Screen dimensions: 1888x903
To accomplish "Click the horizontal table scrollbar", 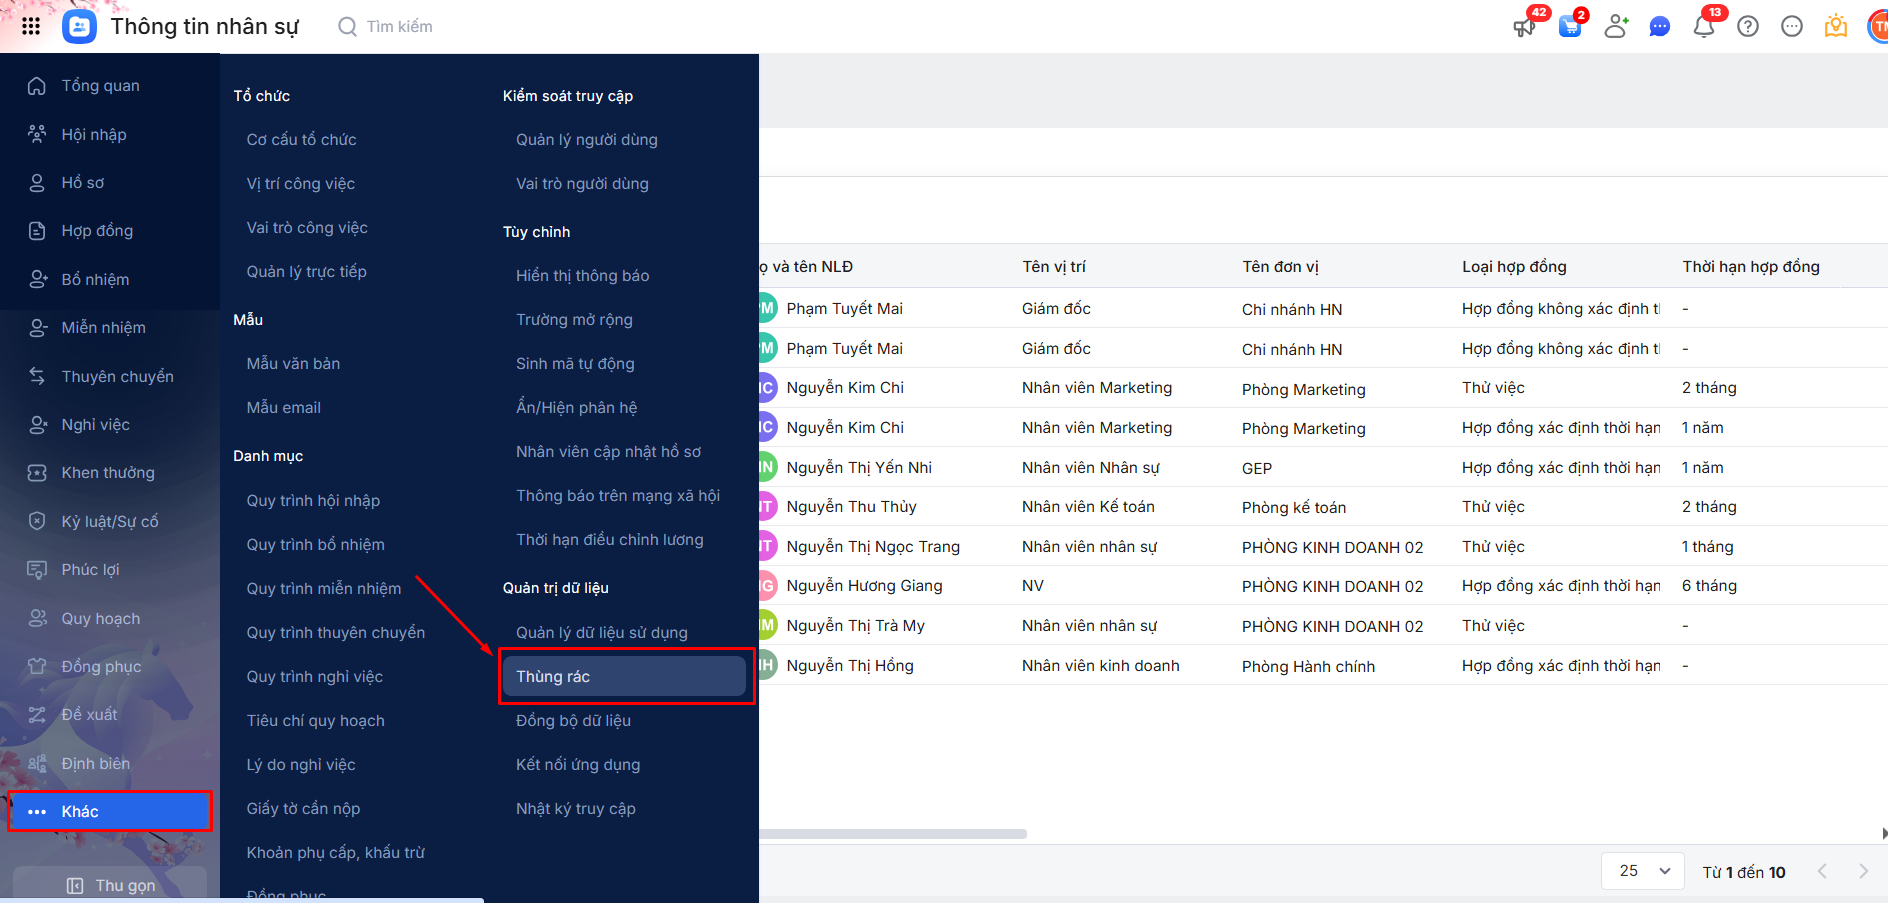I will point(892,833).
